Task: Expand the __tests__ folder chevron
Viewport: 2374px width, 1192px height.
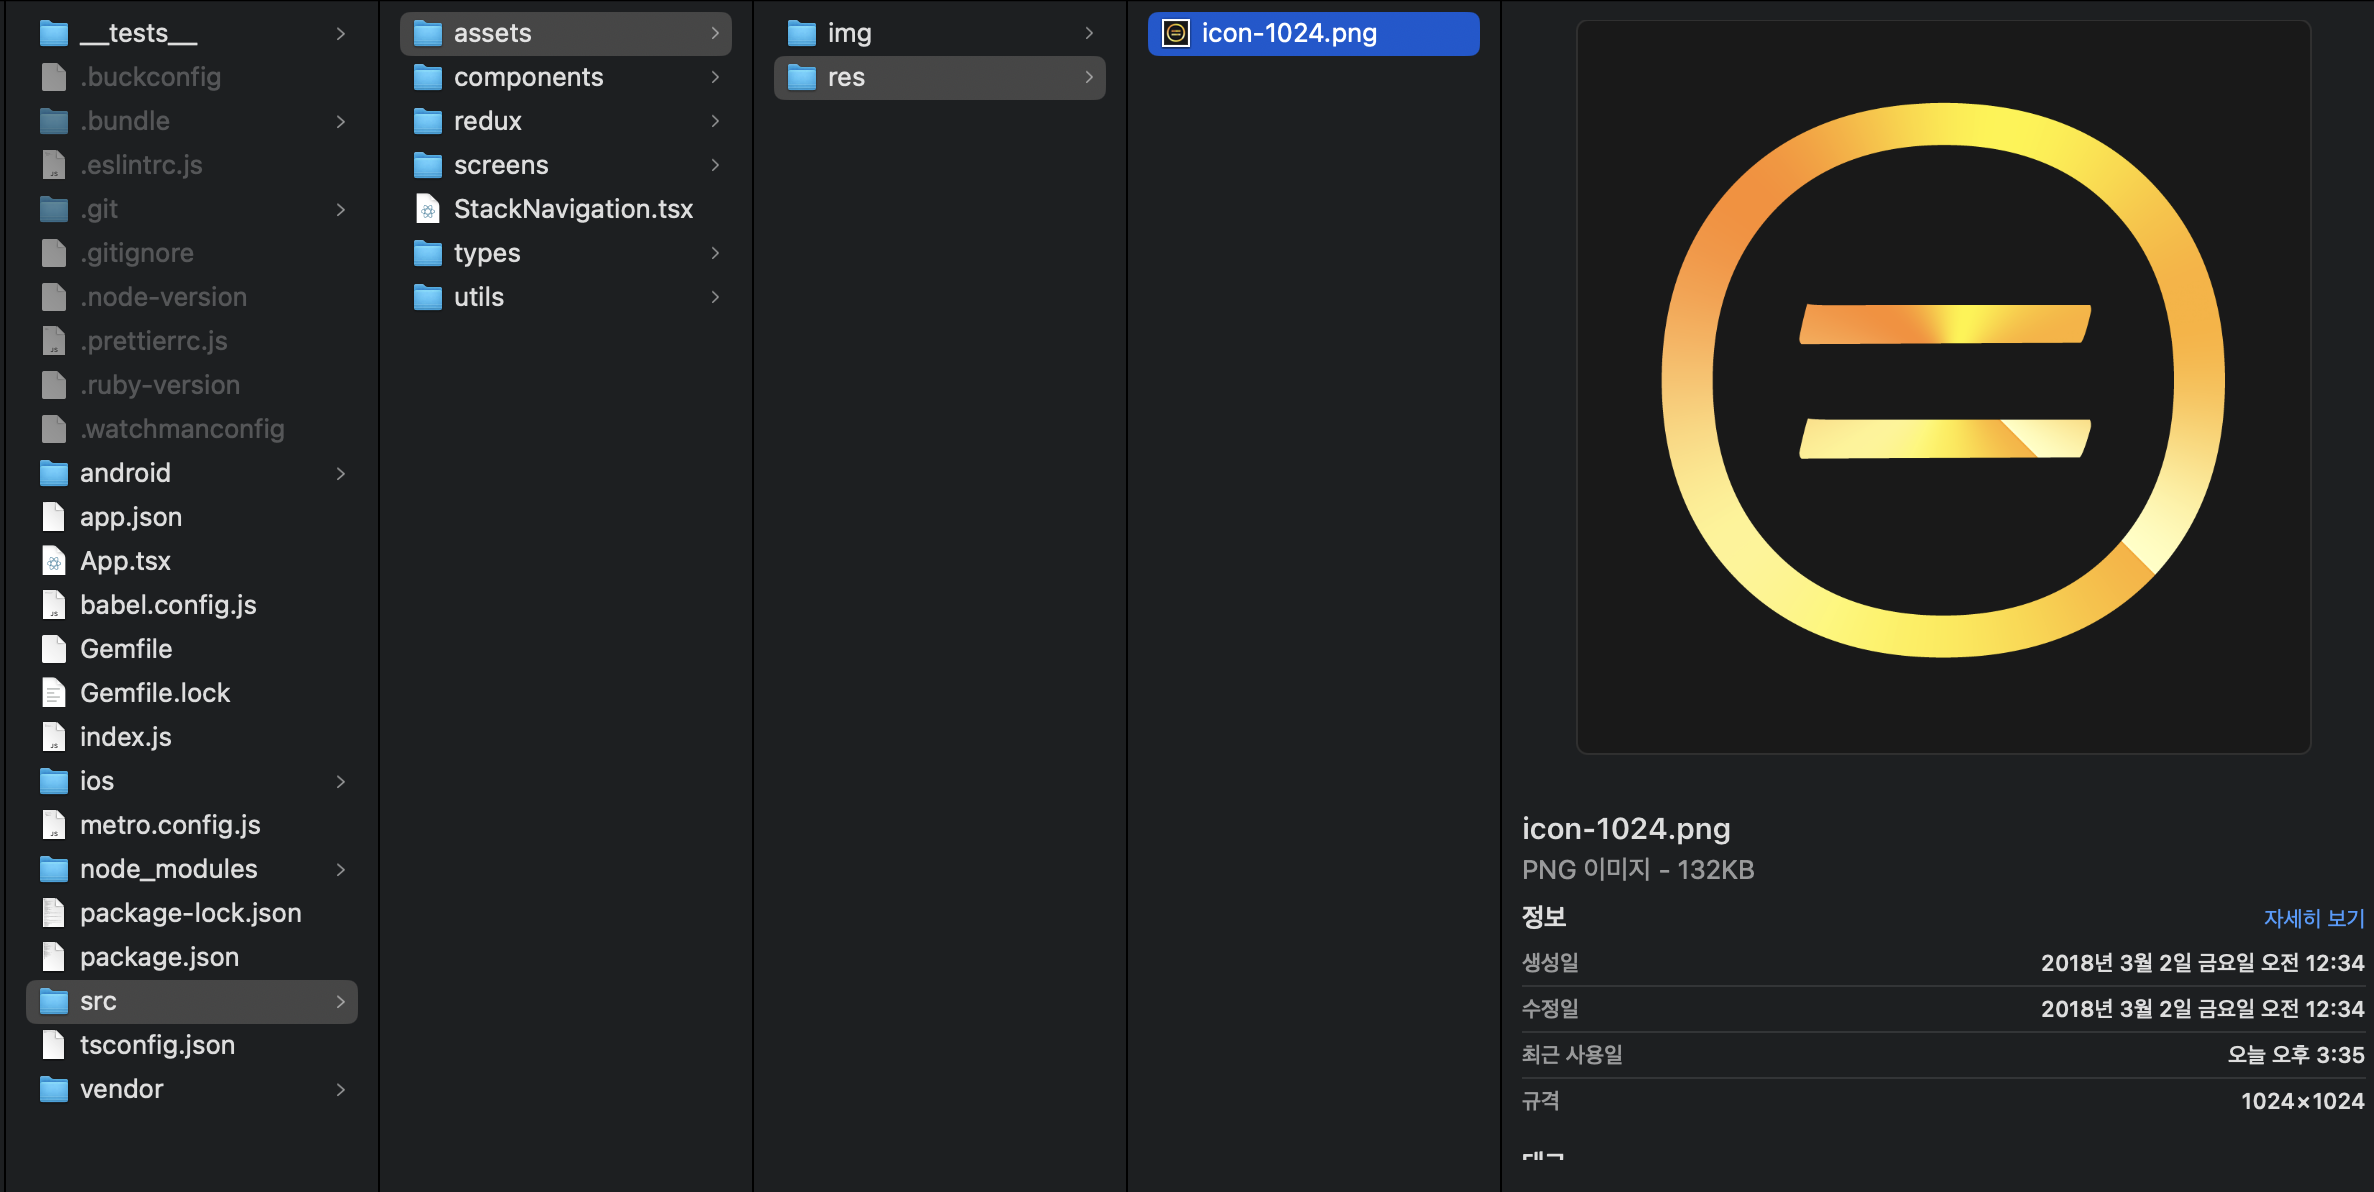Action: click(341, 33)
